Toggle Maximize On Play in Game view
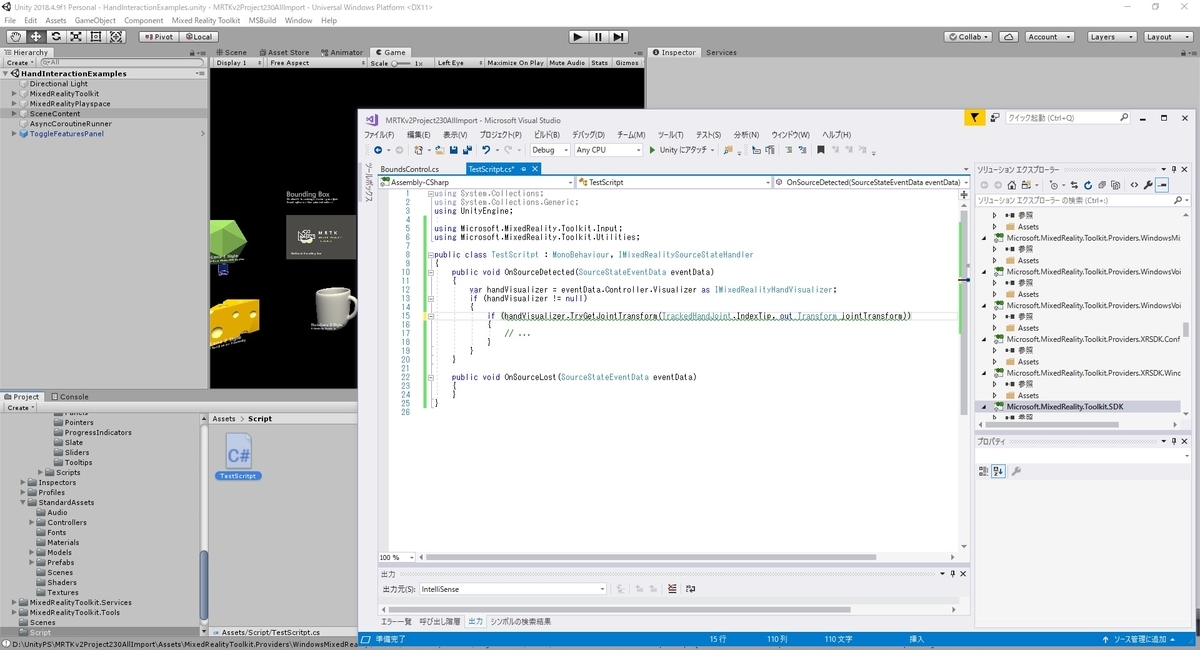 pyautogui.click(x=515, y=63)
